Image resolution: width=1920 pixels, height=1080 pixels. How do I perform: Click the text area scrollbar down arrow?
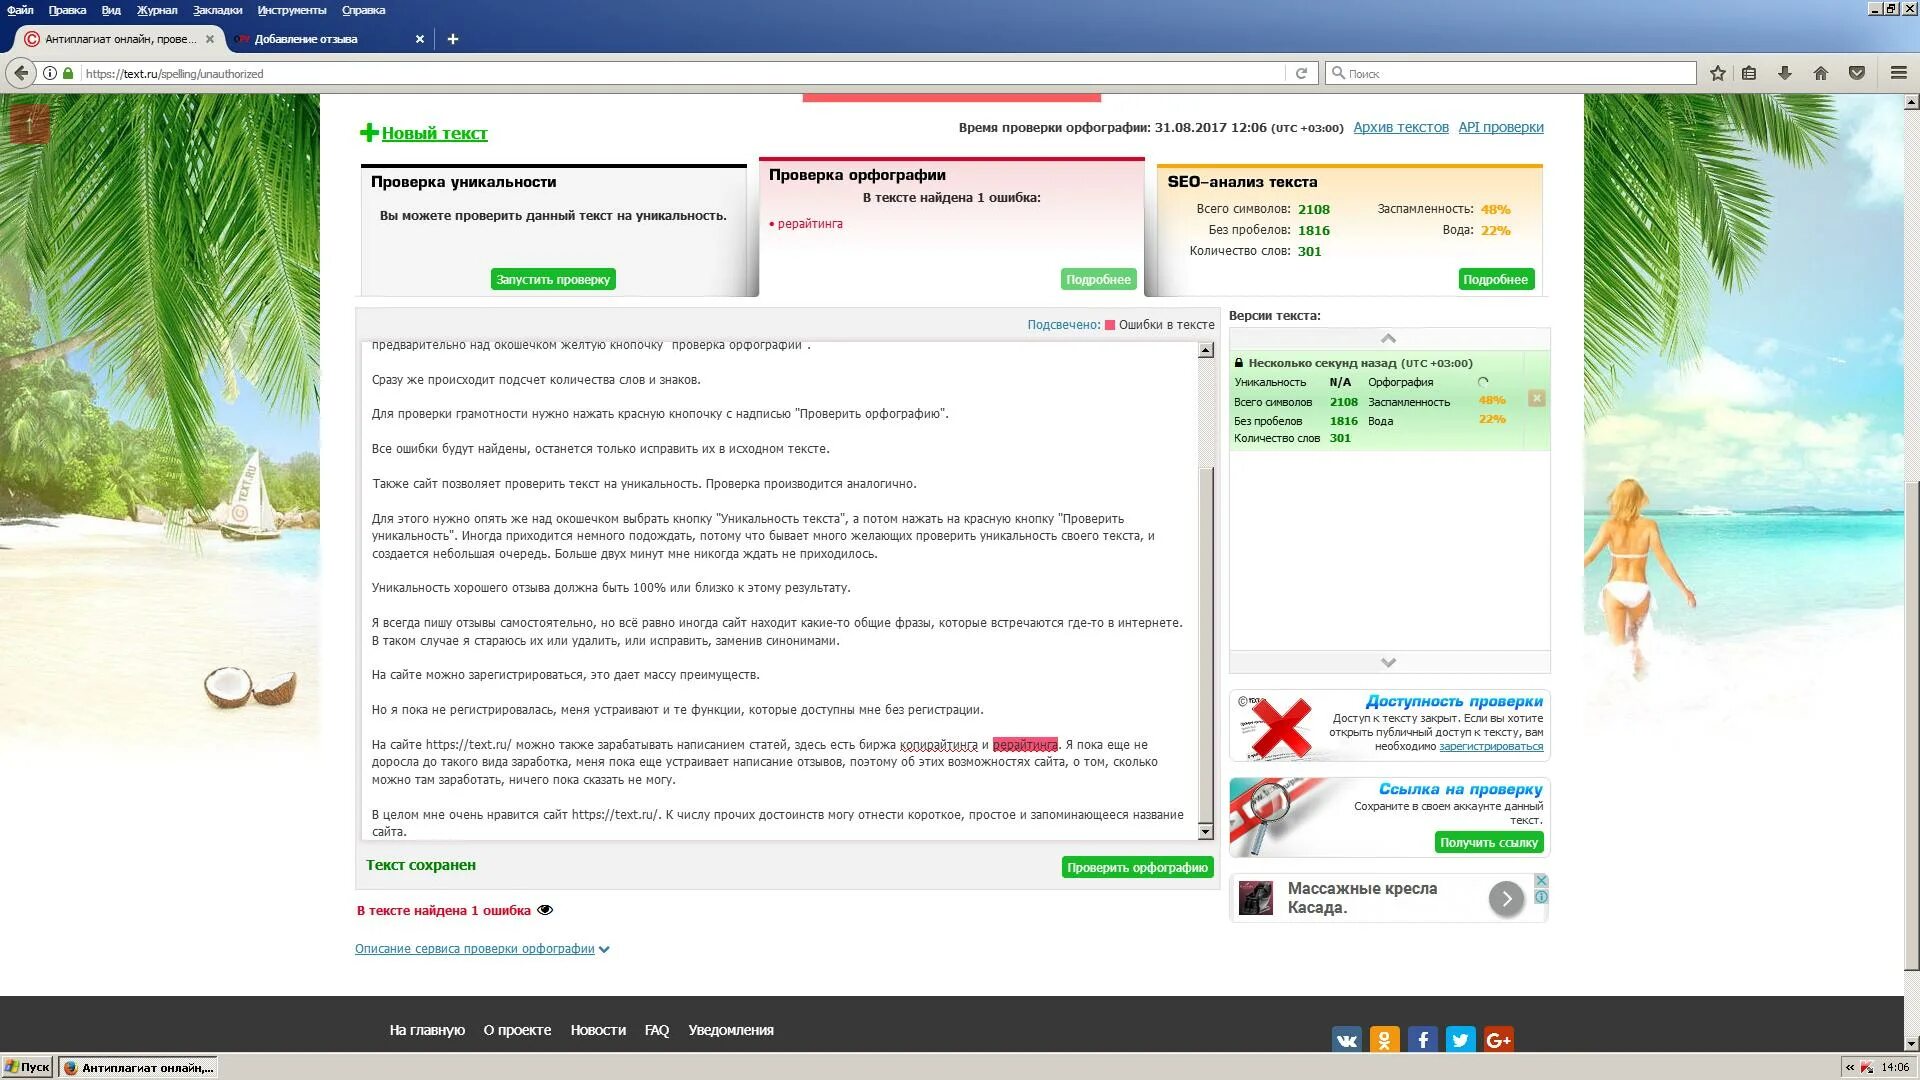(1206, 831)
